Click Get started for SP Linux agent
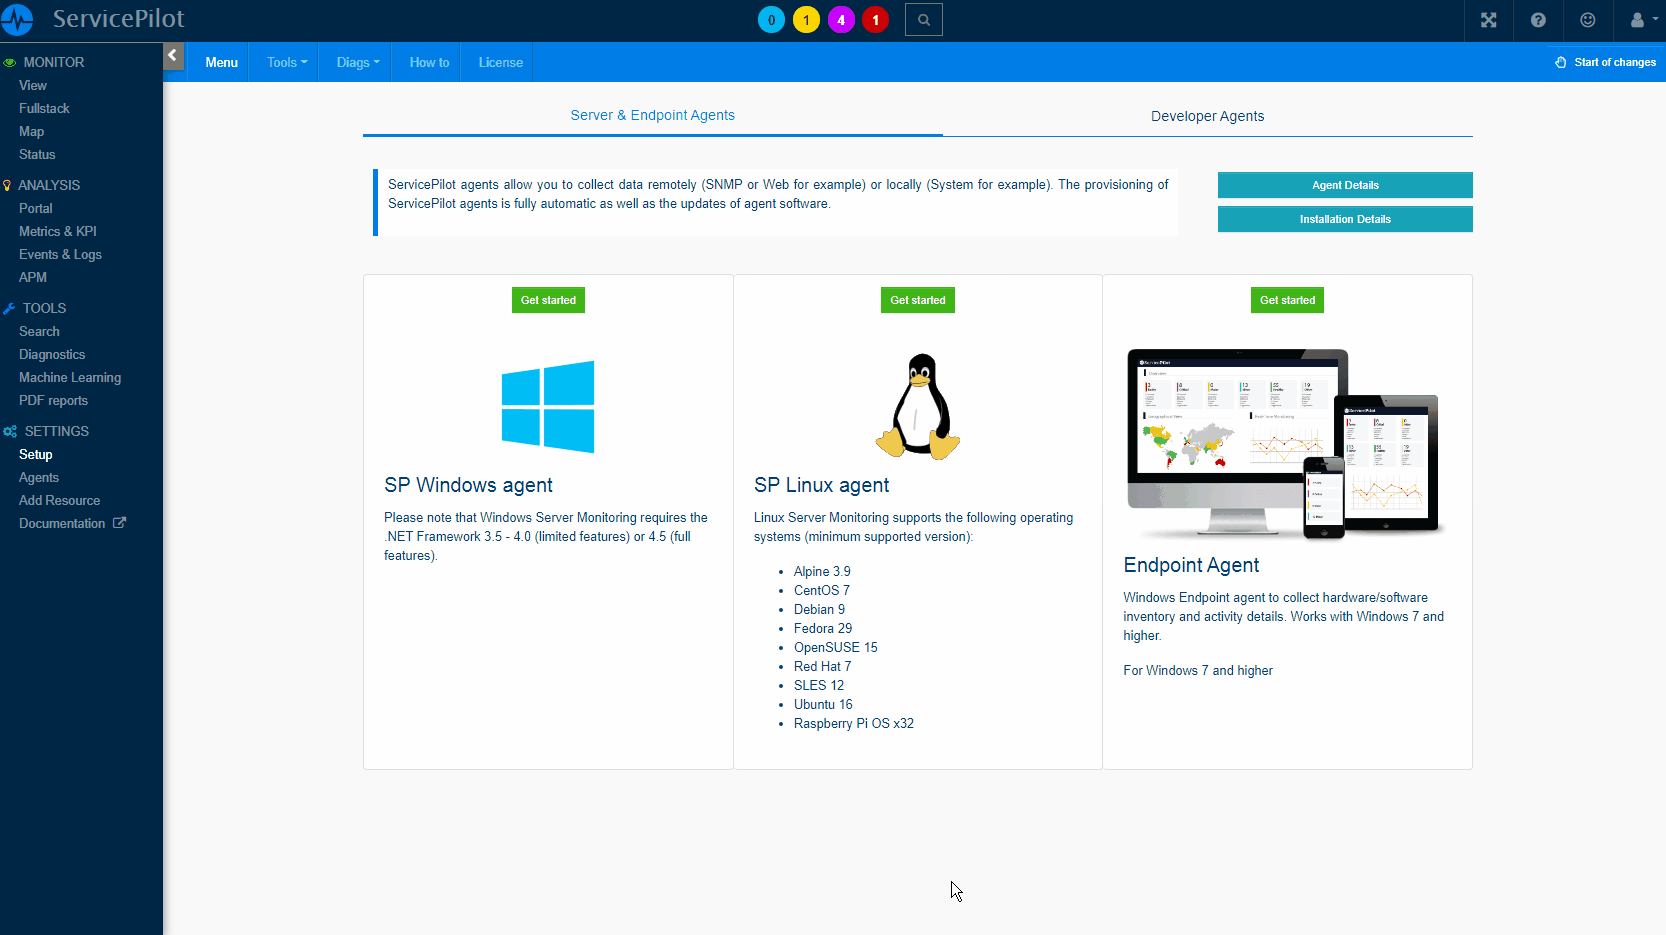The height and width of the screenshot is (935, 1666). point(918,300)
